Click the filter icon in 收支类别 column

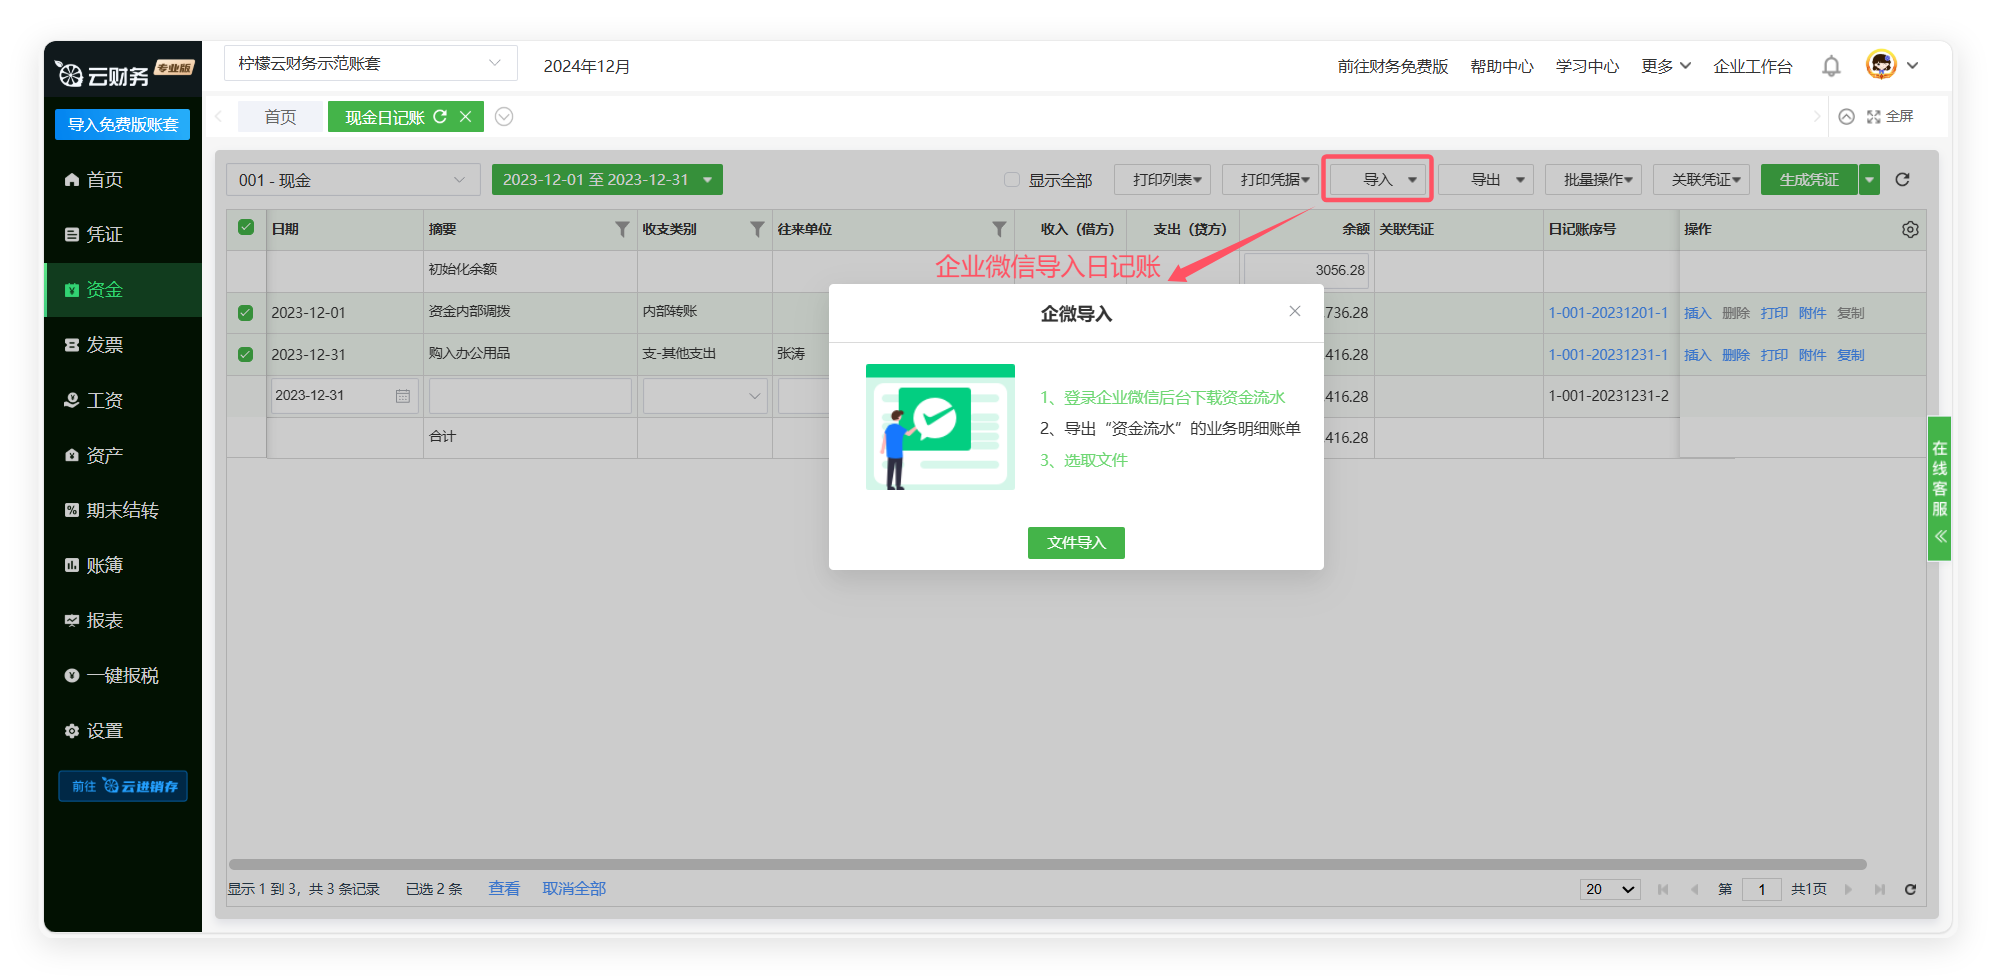point(757,230)
